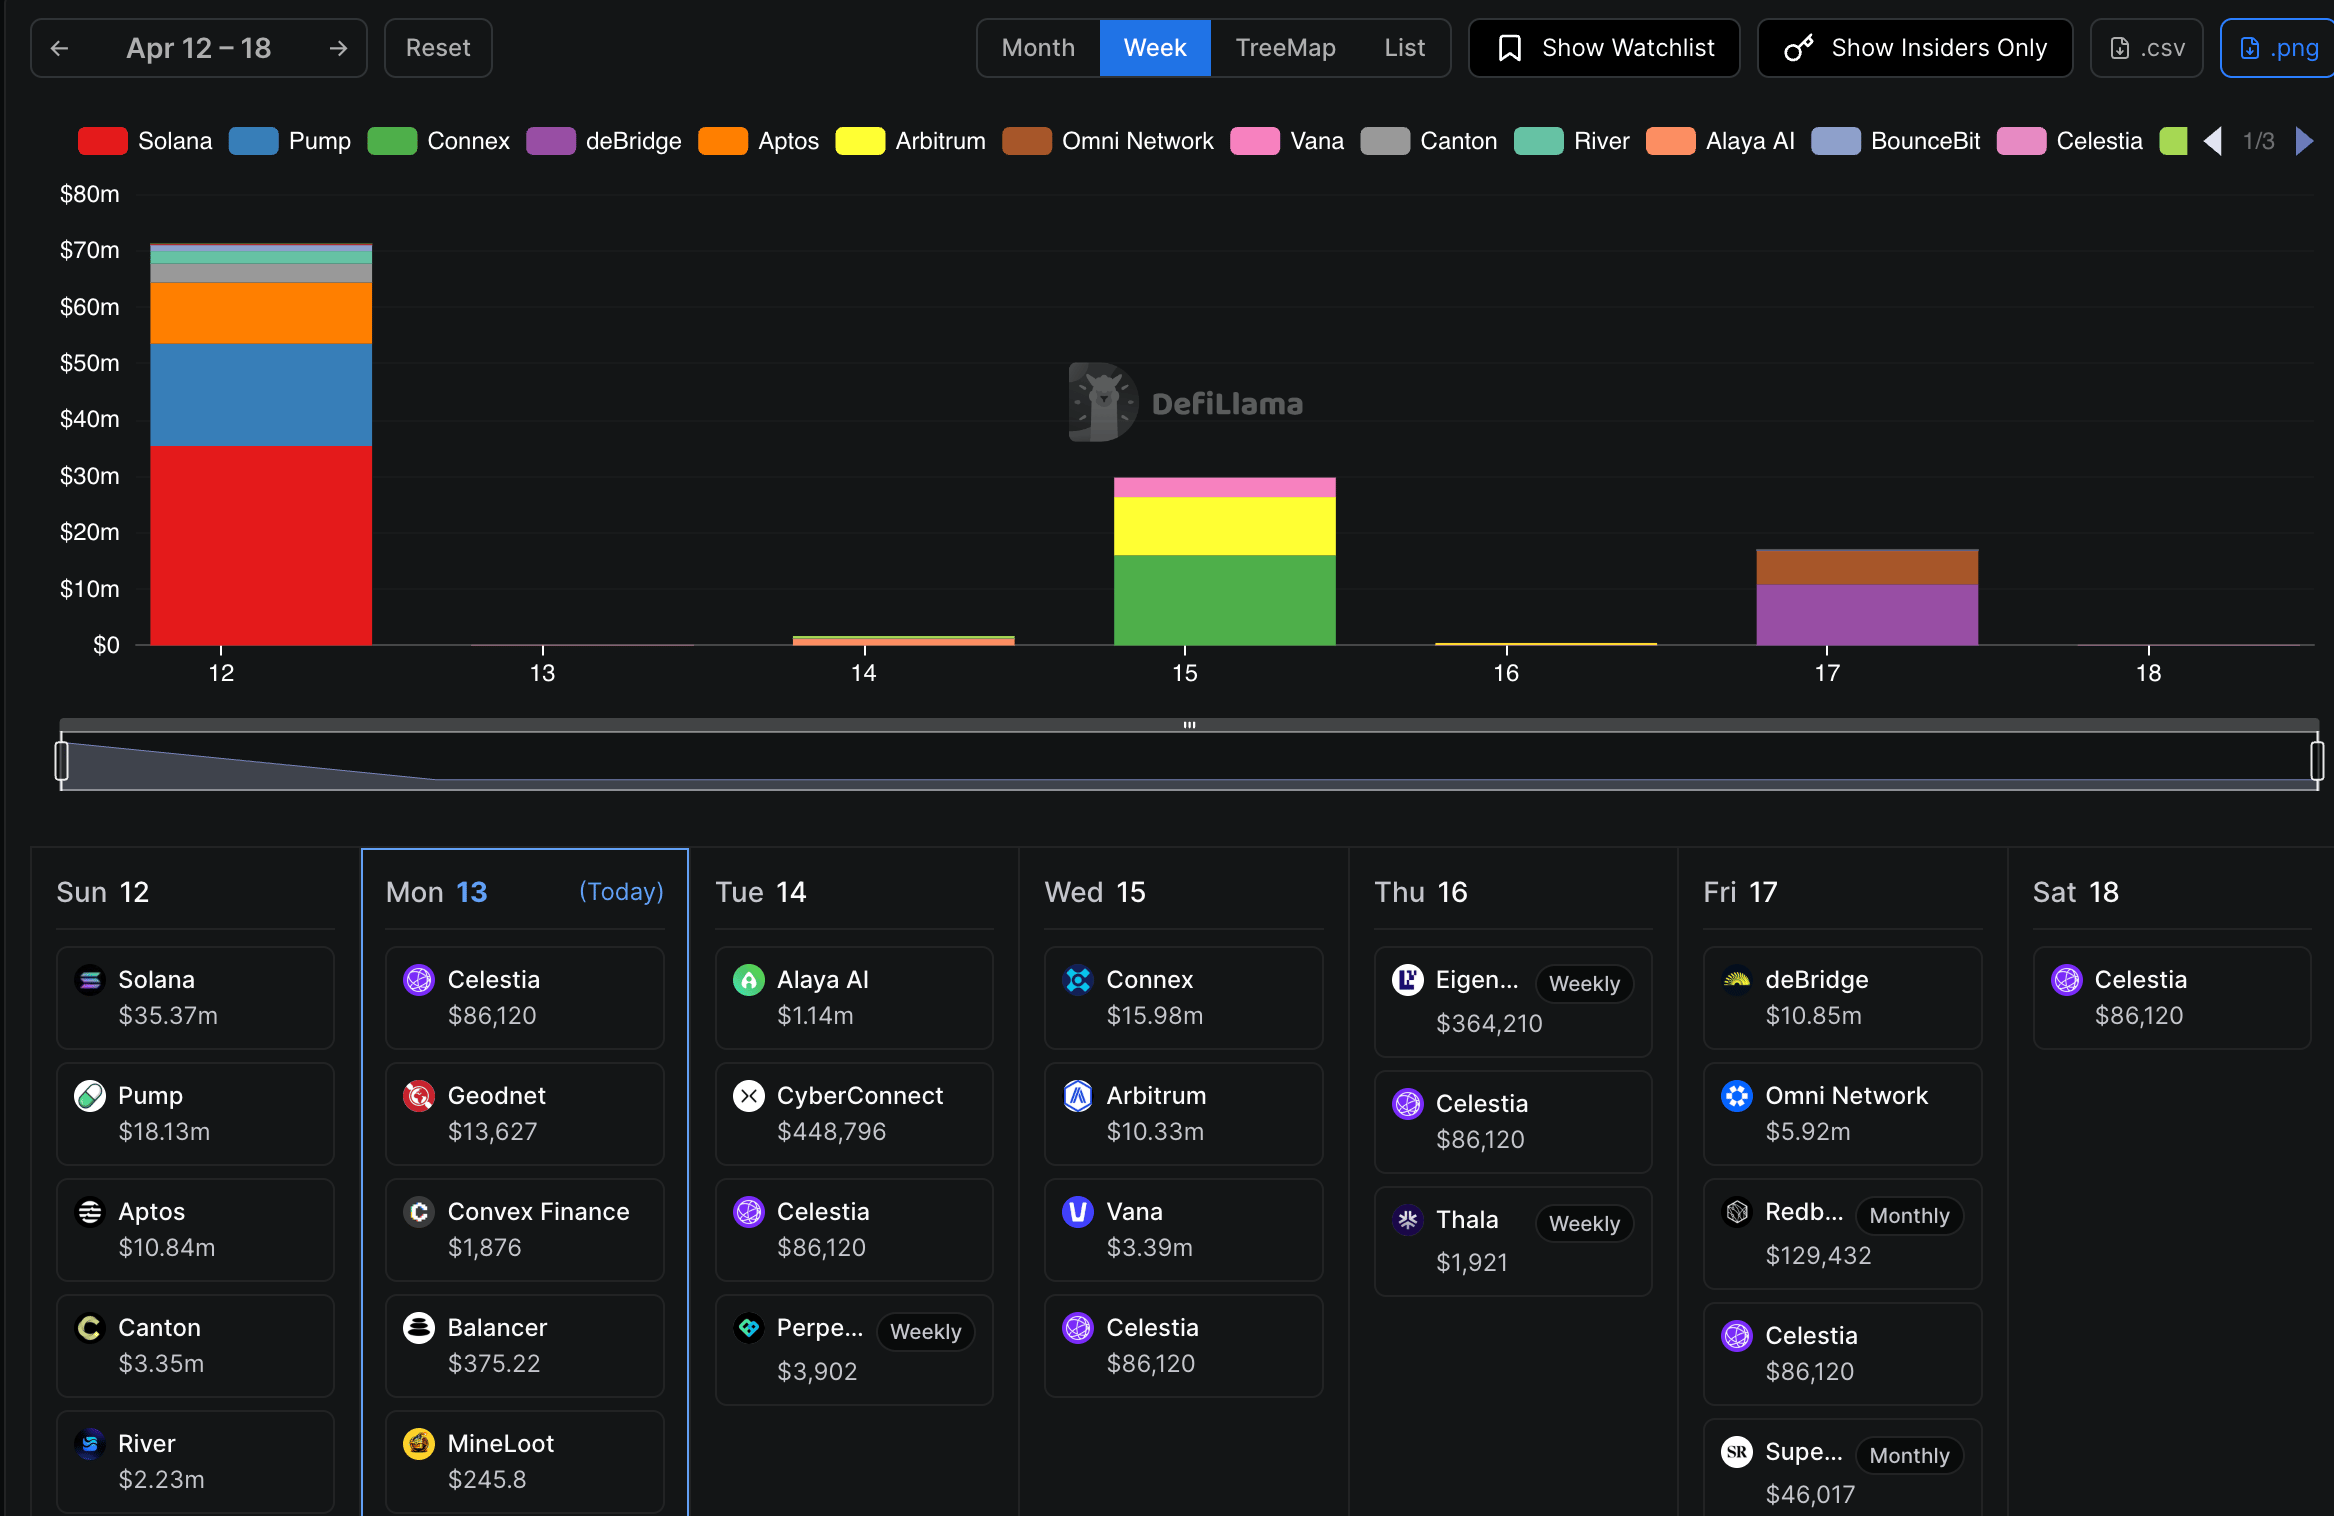2334x1516 pixels.
Task: Toggle Show Watchlist bookmark button
Action: click(1604, 48)
